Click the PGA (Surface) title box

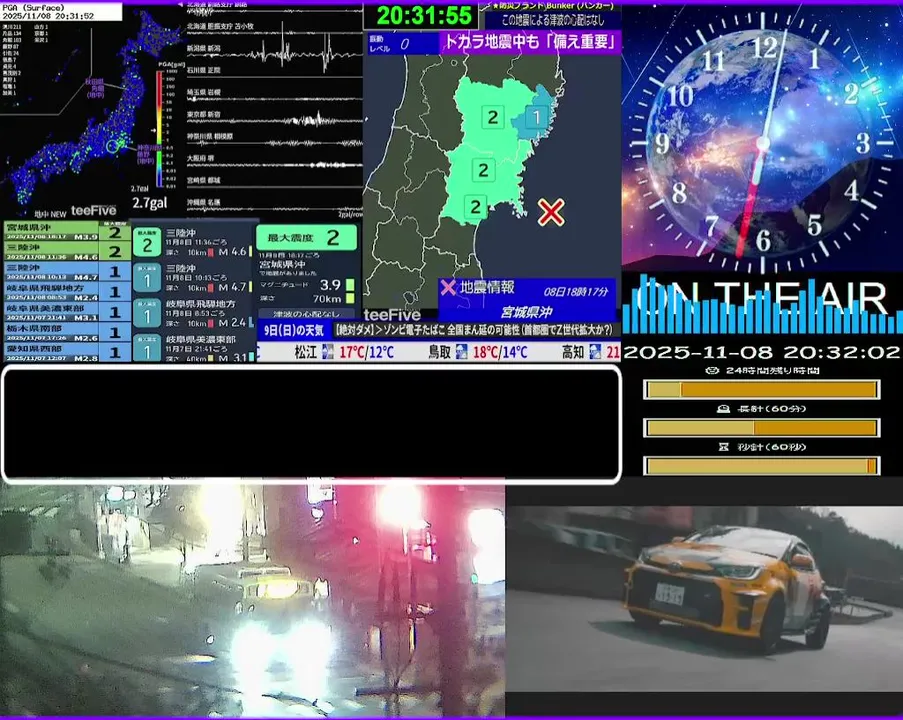pyautogui.click(x=61, y=12)
